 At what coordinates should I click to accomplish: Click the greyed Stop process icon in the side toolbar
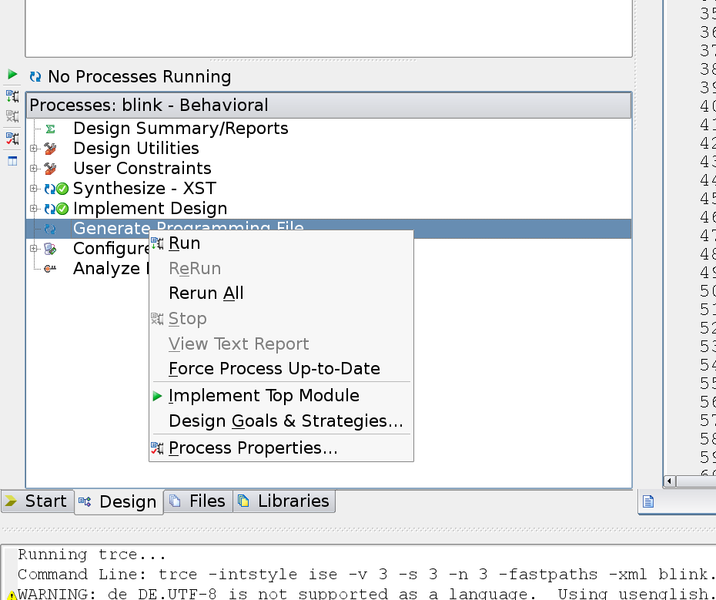click(12, 116)
